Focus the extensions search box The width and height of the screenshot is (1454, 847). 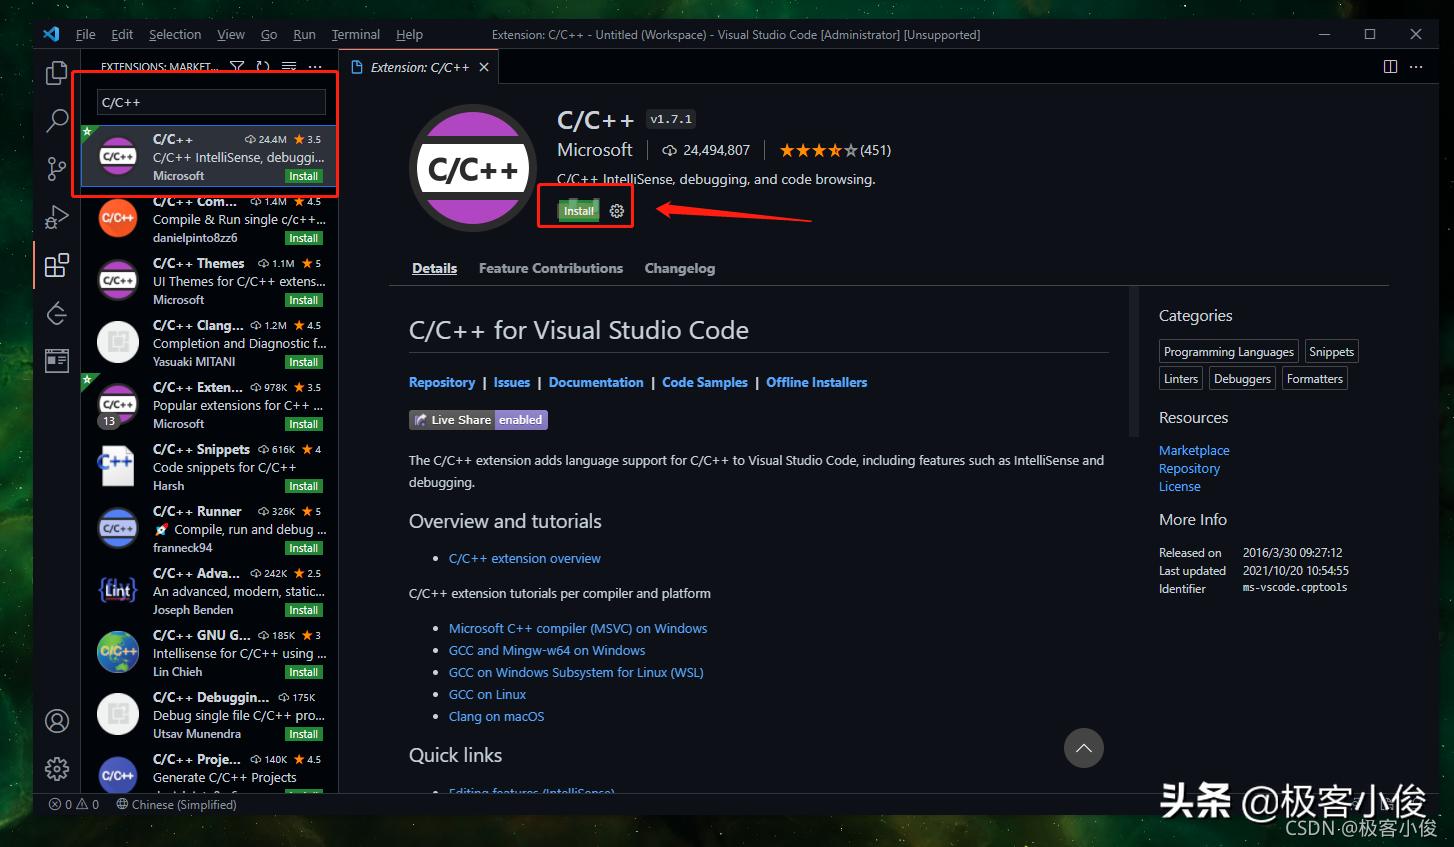tap(211, 102)
